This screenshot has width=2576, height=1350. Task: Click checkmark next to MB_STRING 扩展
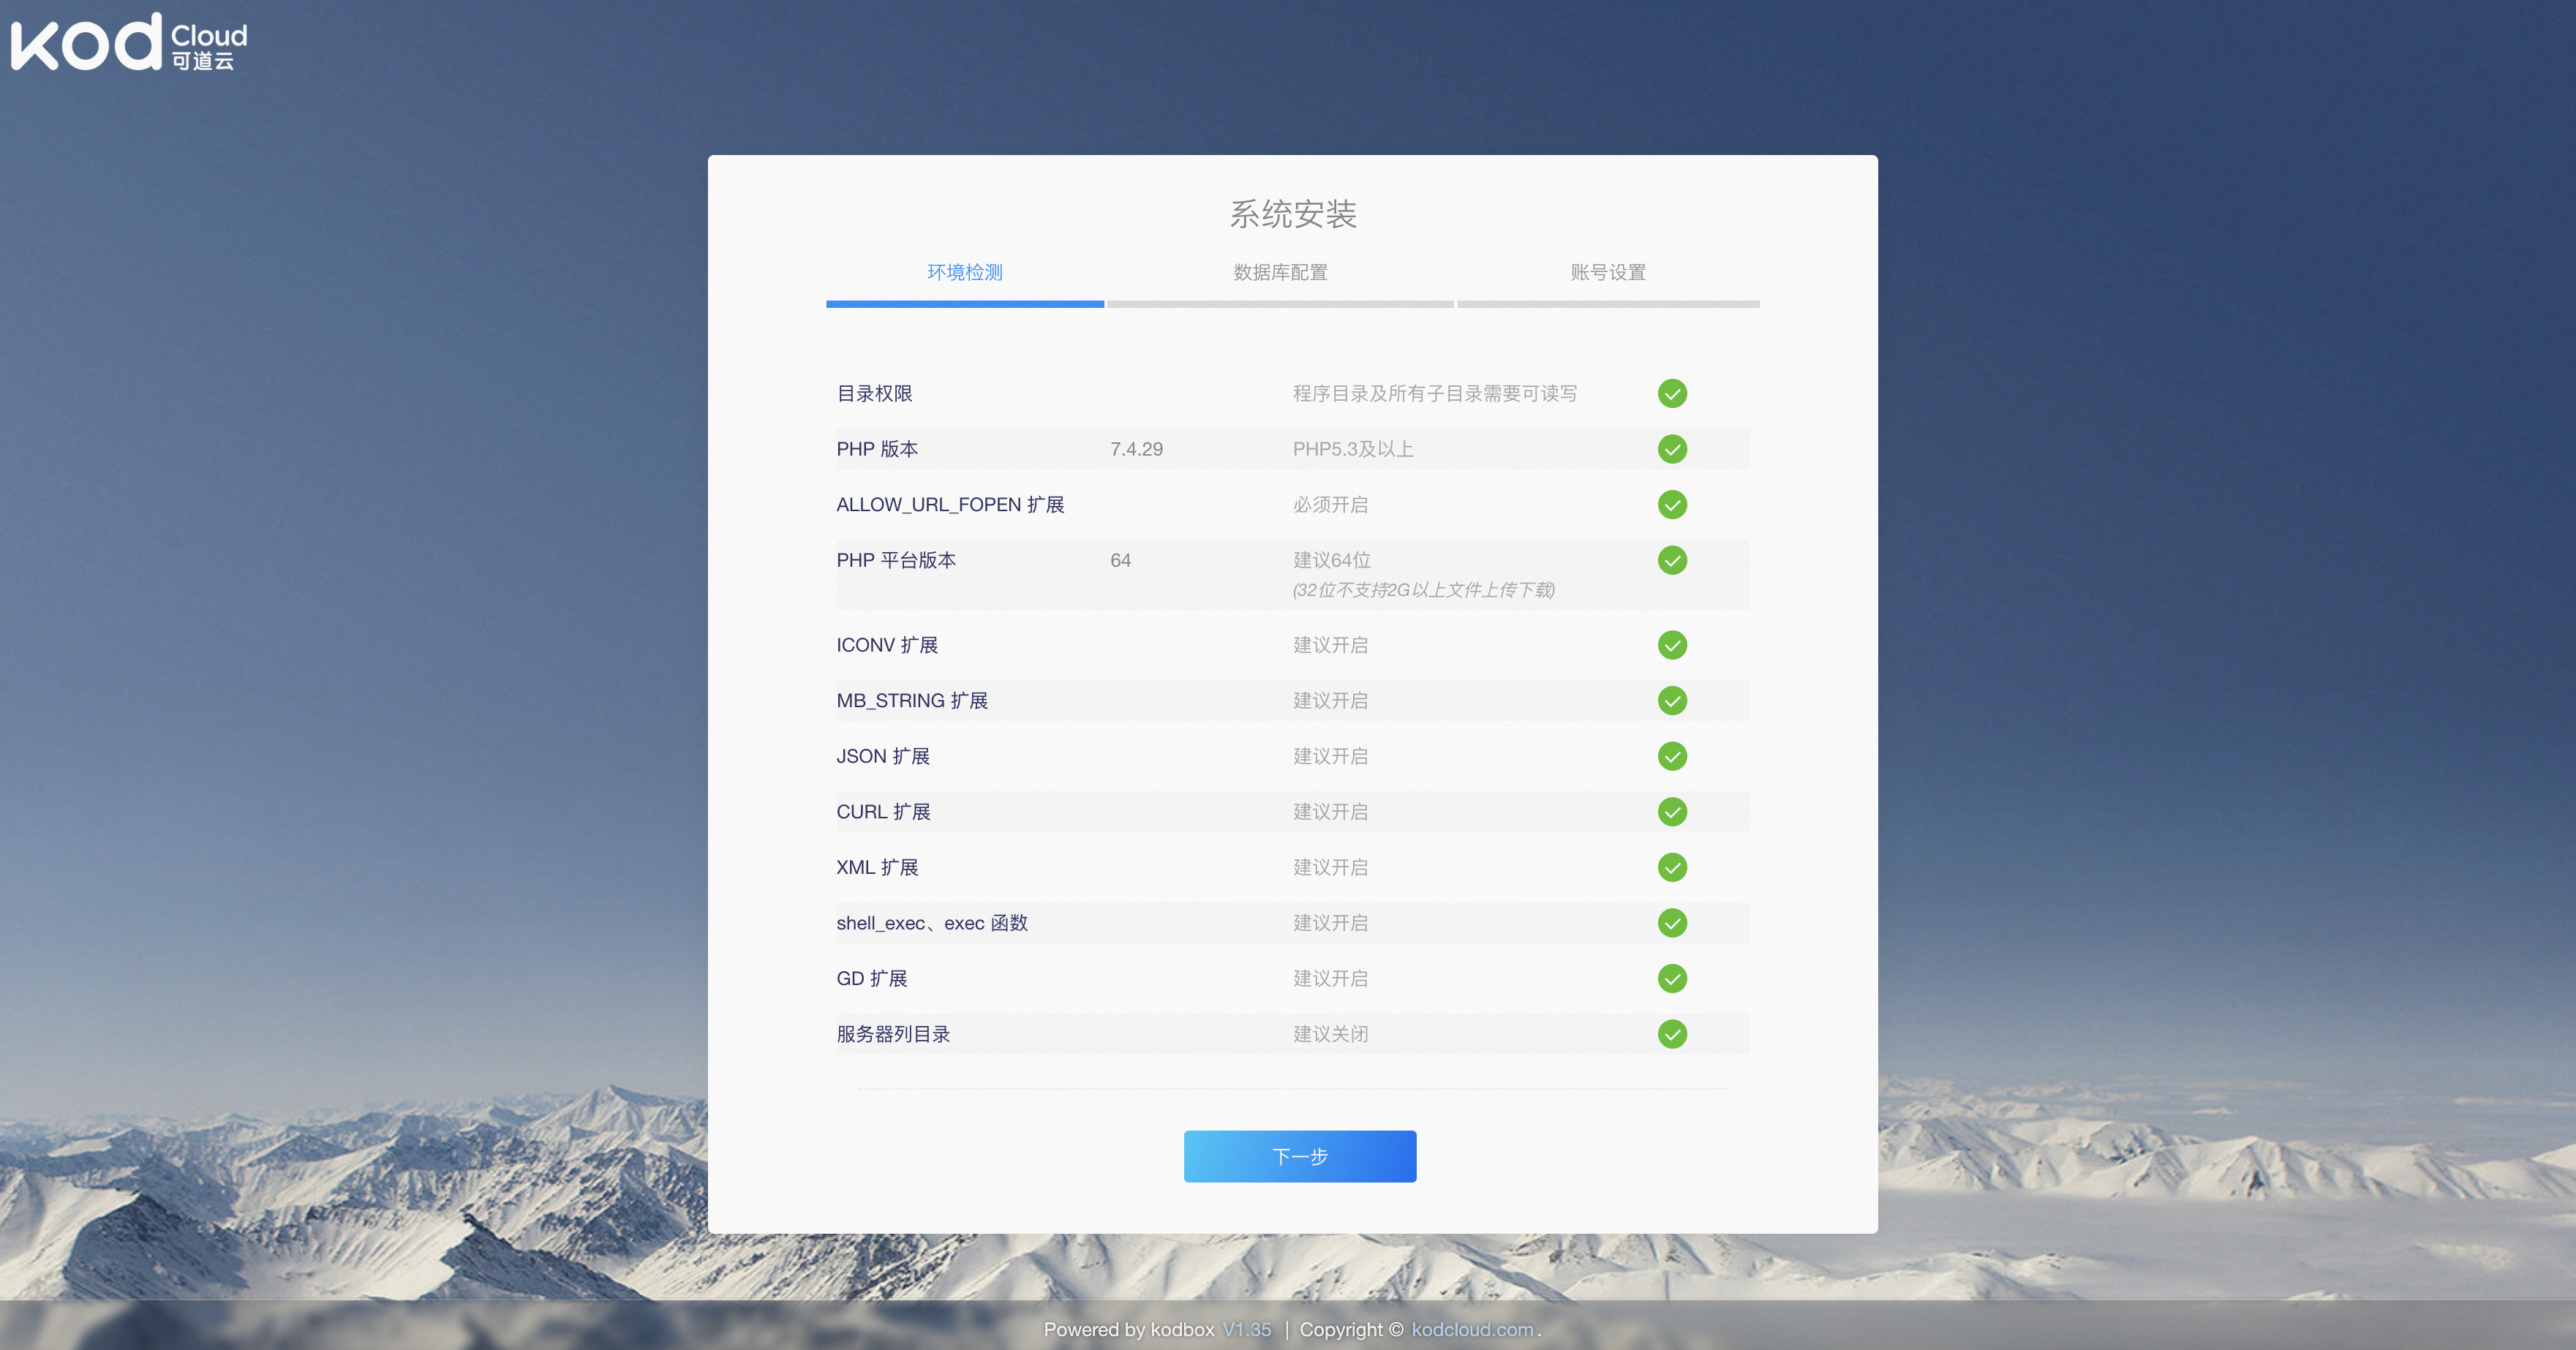tap(1672, 700)
